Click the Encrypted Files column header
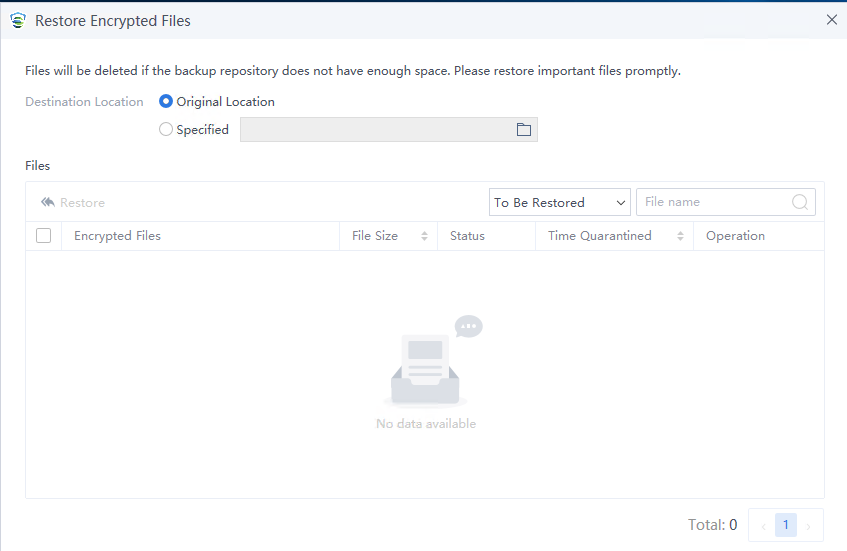The image size is (847, 551). coord(117,236)
